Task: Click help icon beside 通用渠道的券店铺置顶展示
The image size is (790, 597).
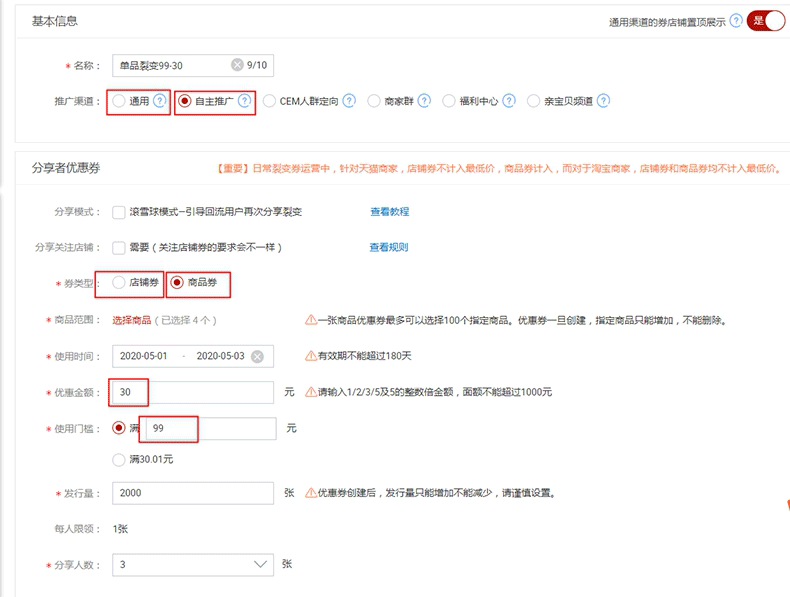Action: tap(736, 21)
